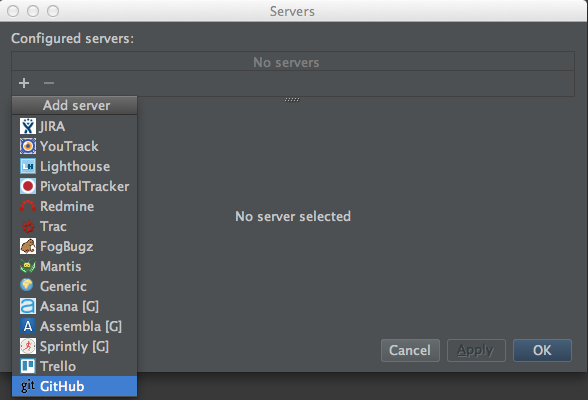588x400 pixels.
Task: Confirm with the OK button
Action: 542,351
